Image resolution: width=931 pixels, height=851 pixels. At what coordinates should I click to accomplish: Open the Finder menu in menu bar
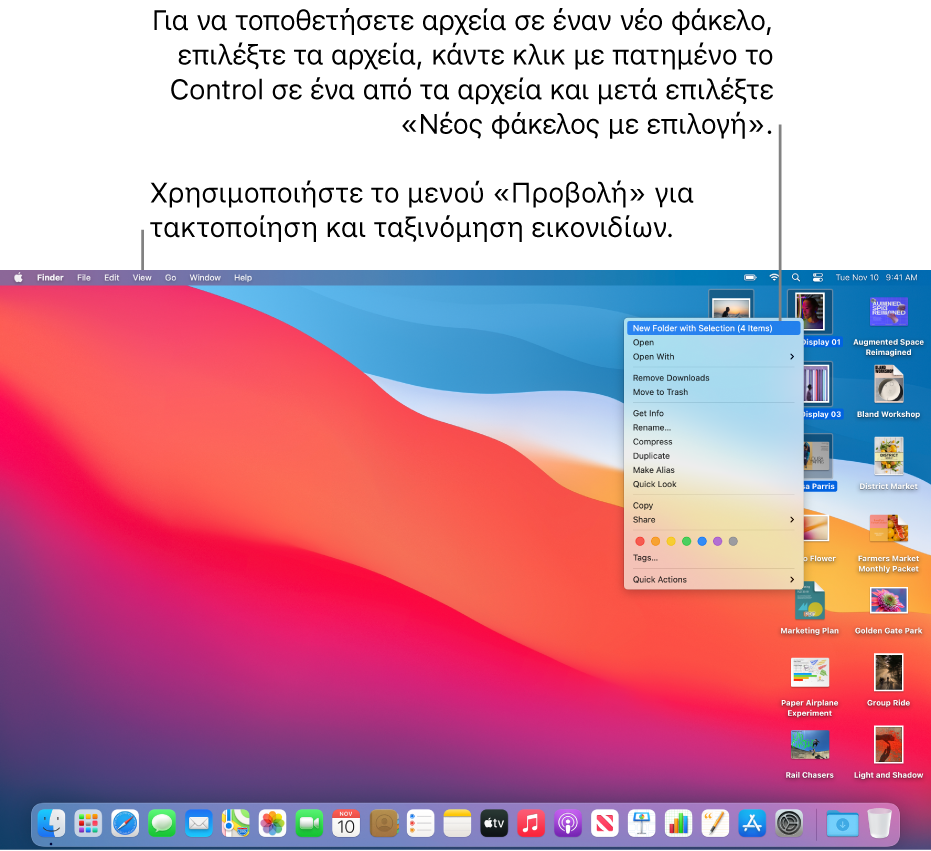coord(50,277)
